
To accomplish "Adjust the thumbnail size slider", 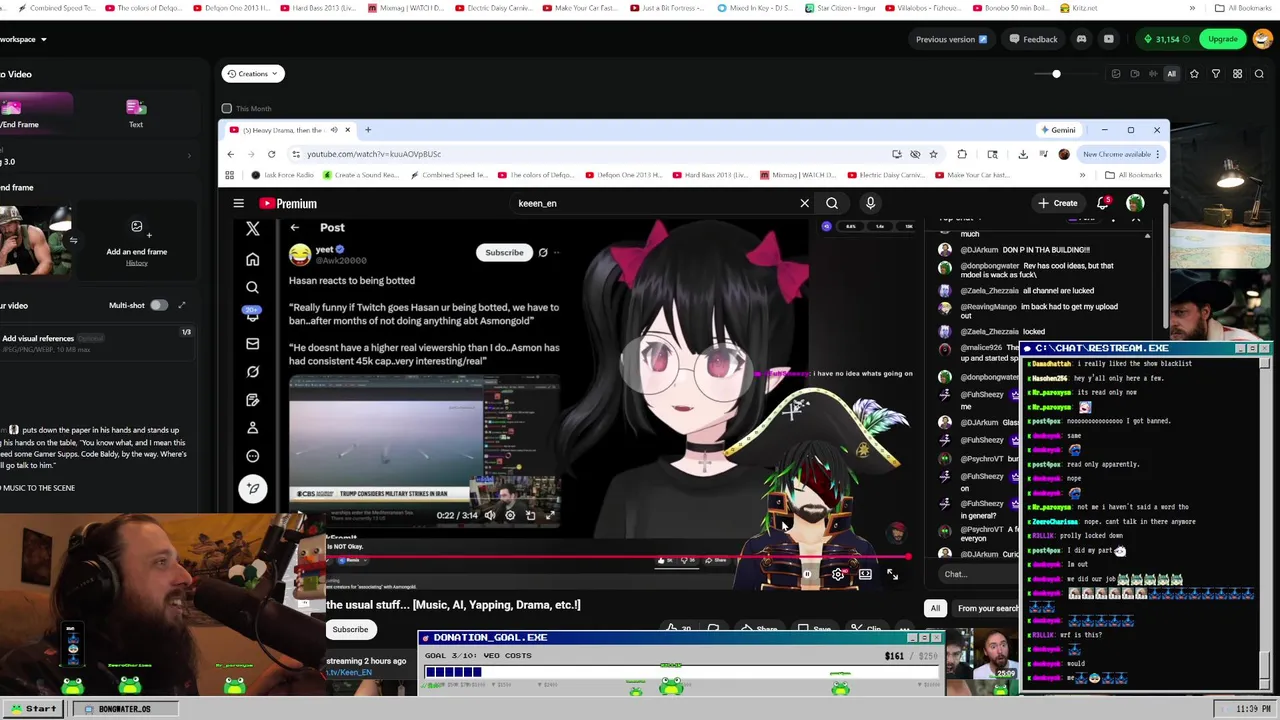I will [1056, 74].
